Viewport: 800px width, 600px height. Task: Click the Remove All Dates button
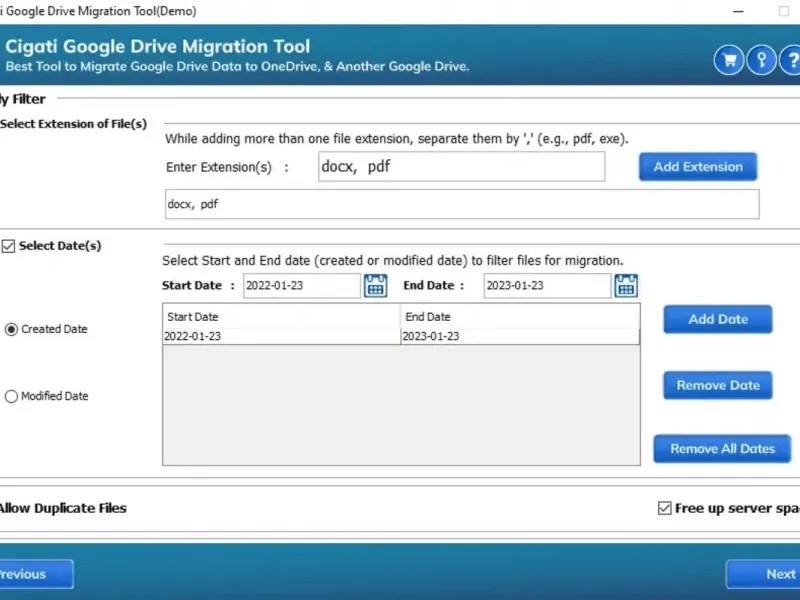tap(722, 449)
